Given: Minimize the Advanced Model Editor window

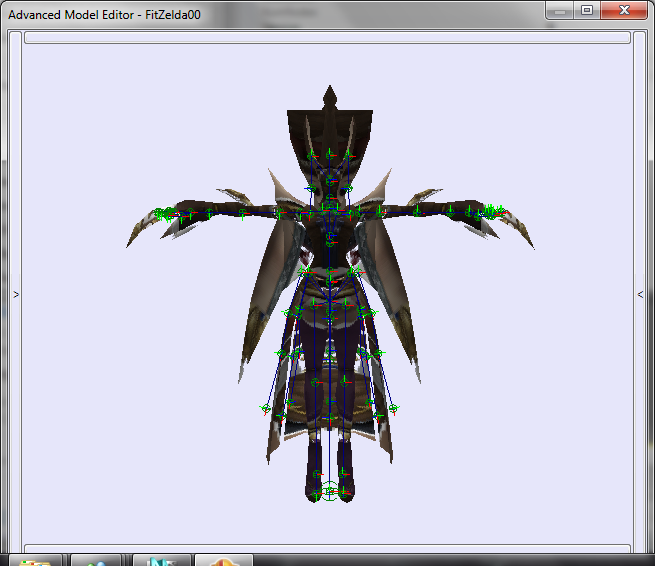Looking at the screenshot, I should [x=560, y=11].
